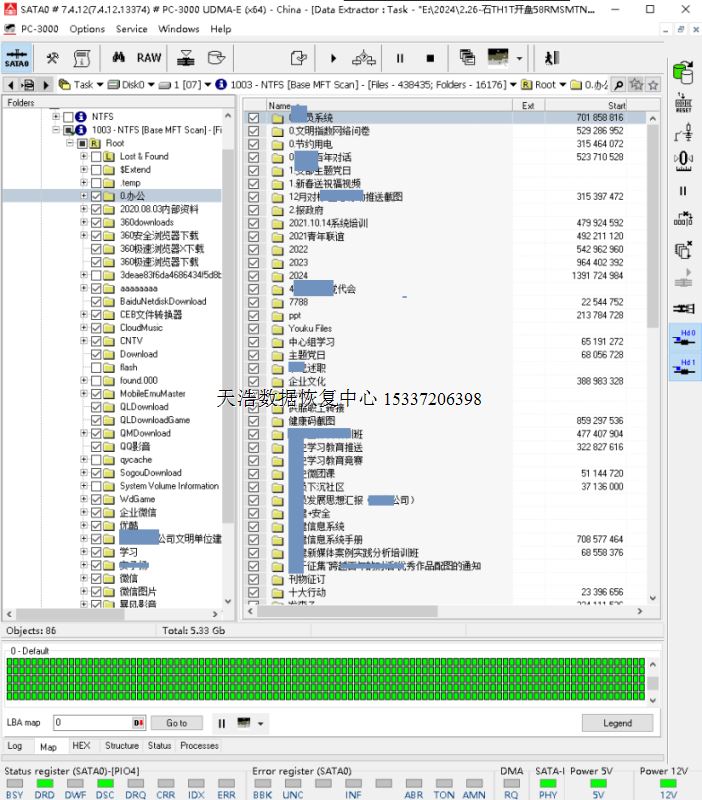Click the binoculars search icon
Viewport: 702px width, 800px height.
(x=118, y=58)
